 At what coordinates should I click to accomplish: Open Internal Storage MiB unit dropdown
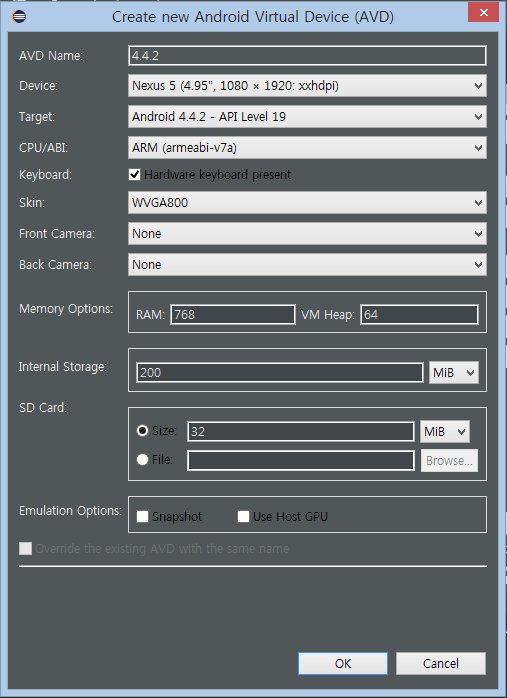454,373
